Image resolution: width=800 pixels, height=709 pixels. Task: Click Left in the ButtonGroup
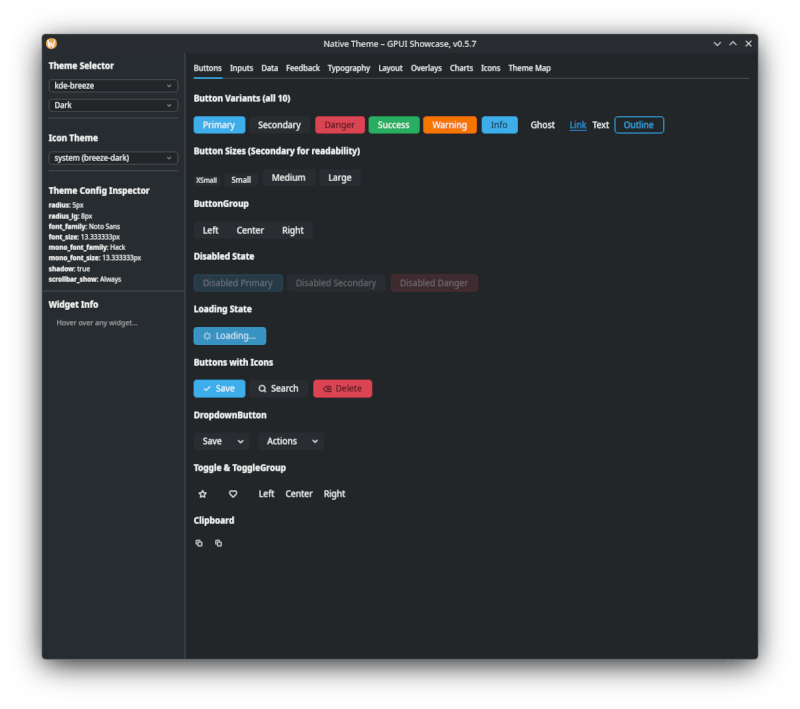210,231
